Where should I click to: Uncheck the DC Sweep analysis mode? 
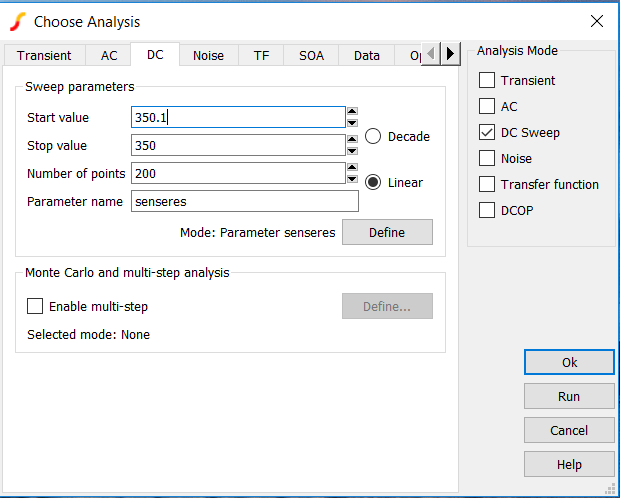[x=487, y=132]
